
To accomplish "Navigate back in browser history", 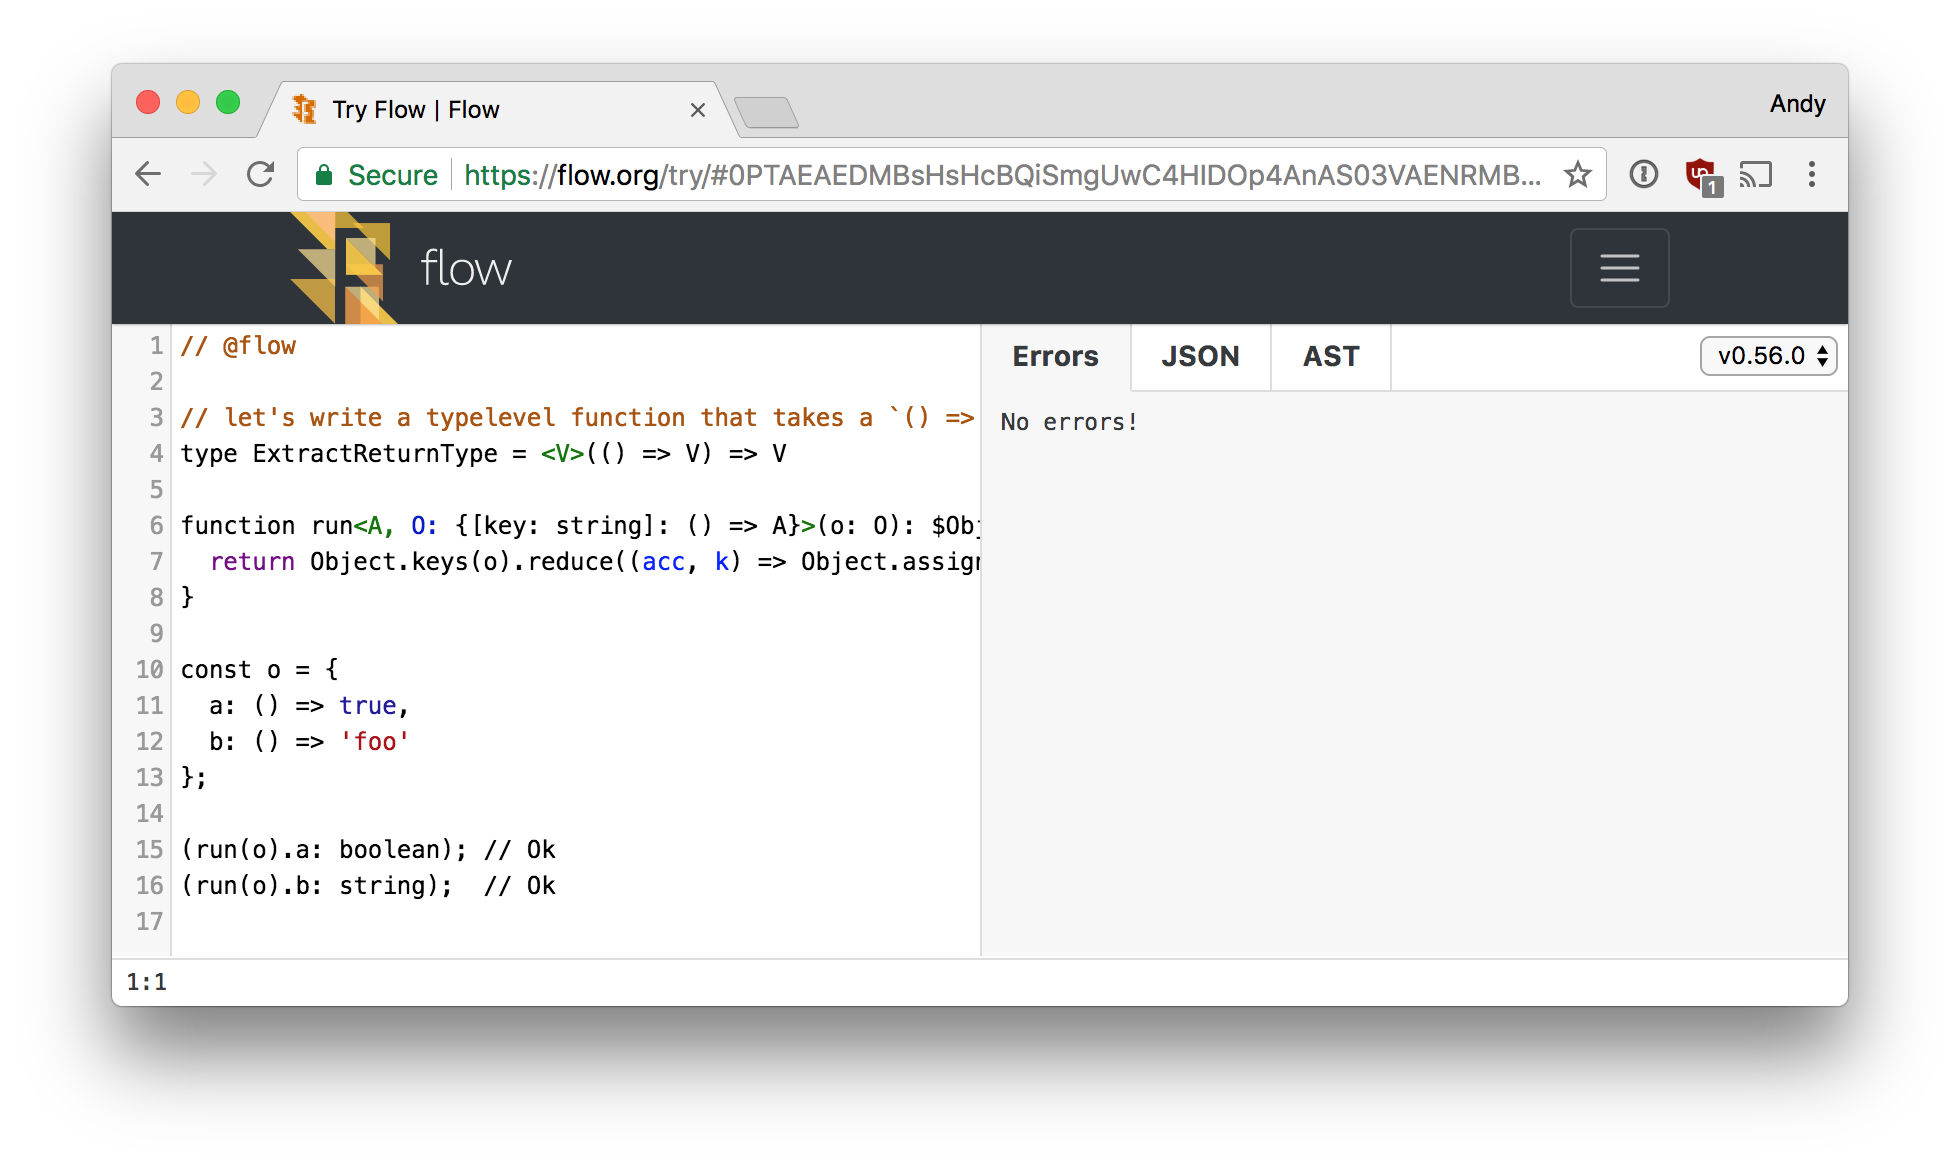I will tap(148, 173).
